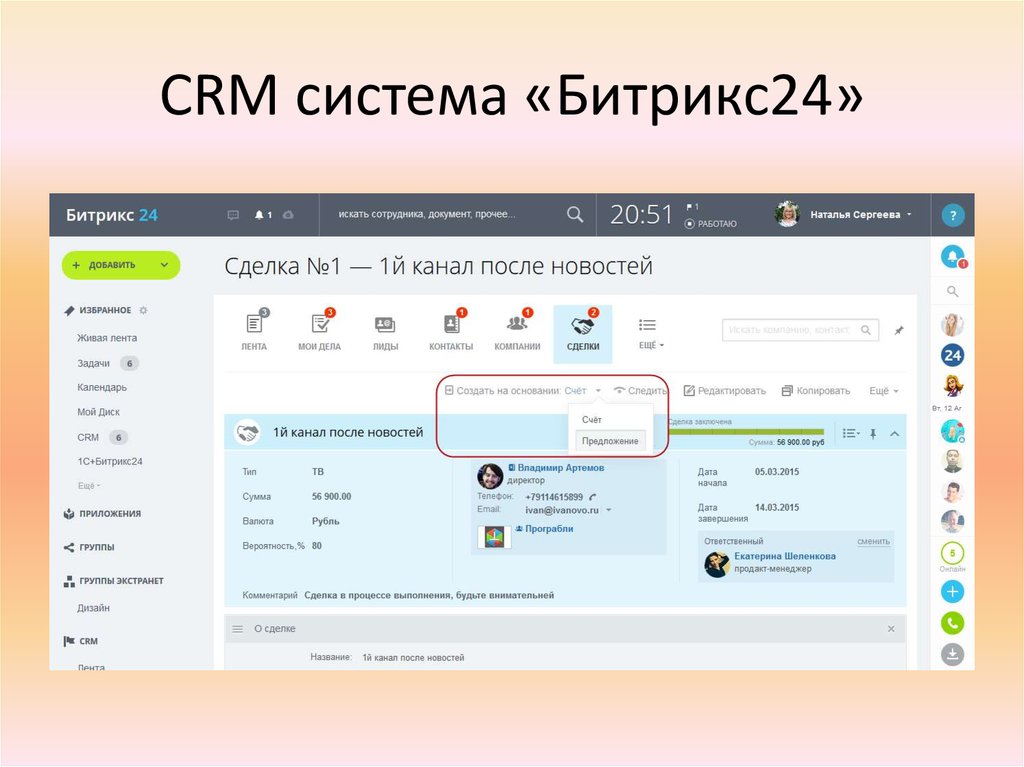Open Дизайн group in sidebar

(93, 608)
